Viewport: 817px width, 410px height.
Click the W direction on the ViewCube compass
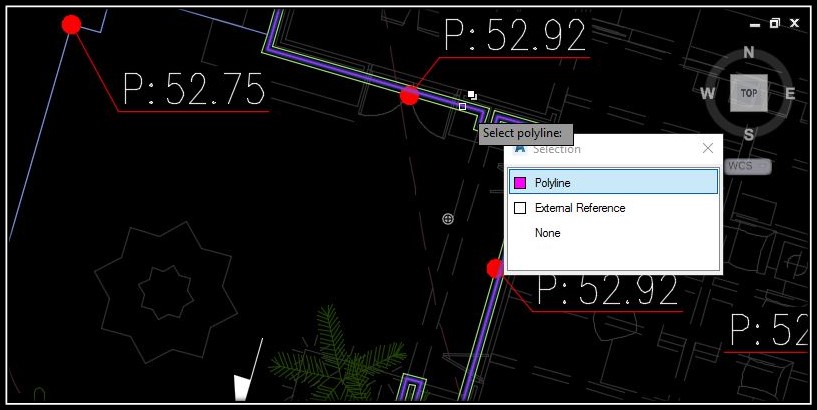pyautogui.click(x=708, y=94)
